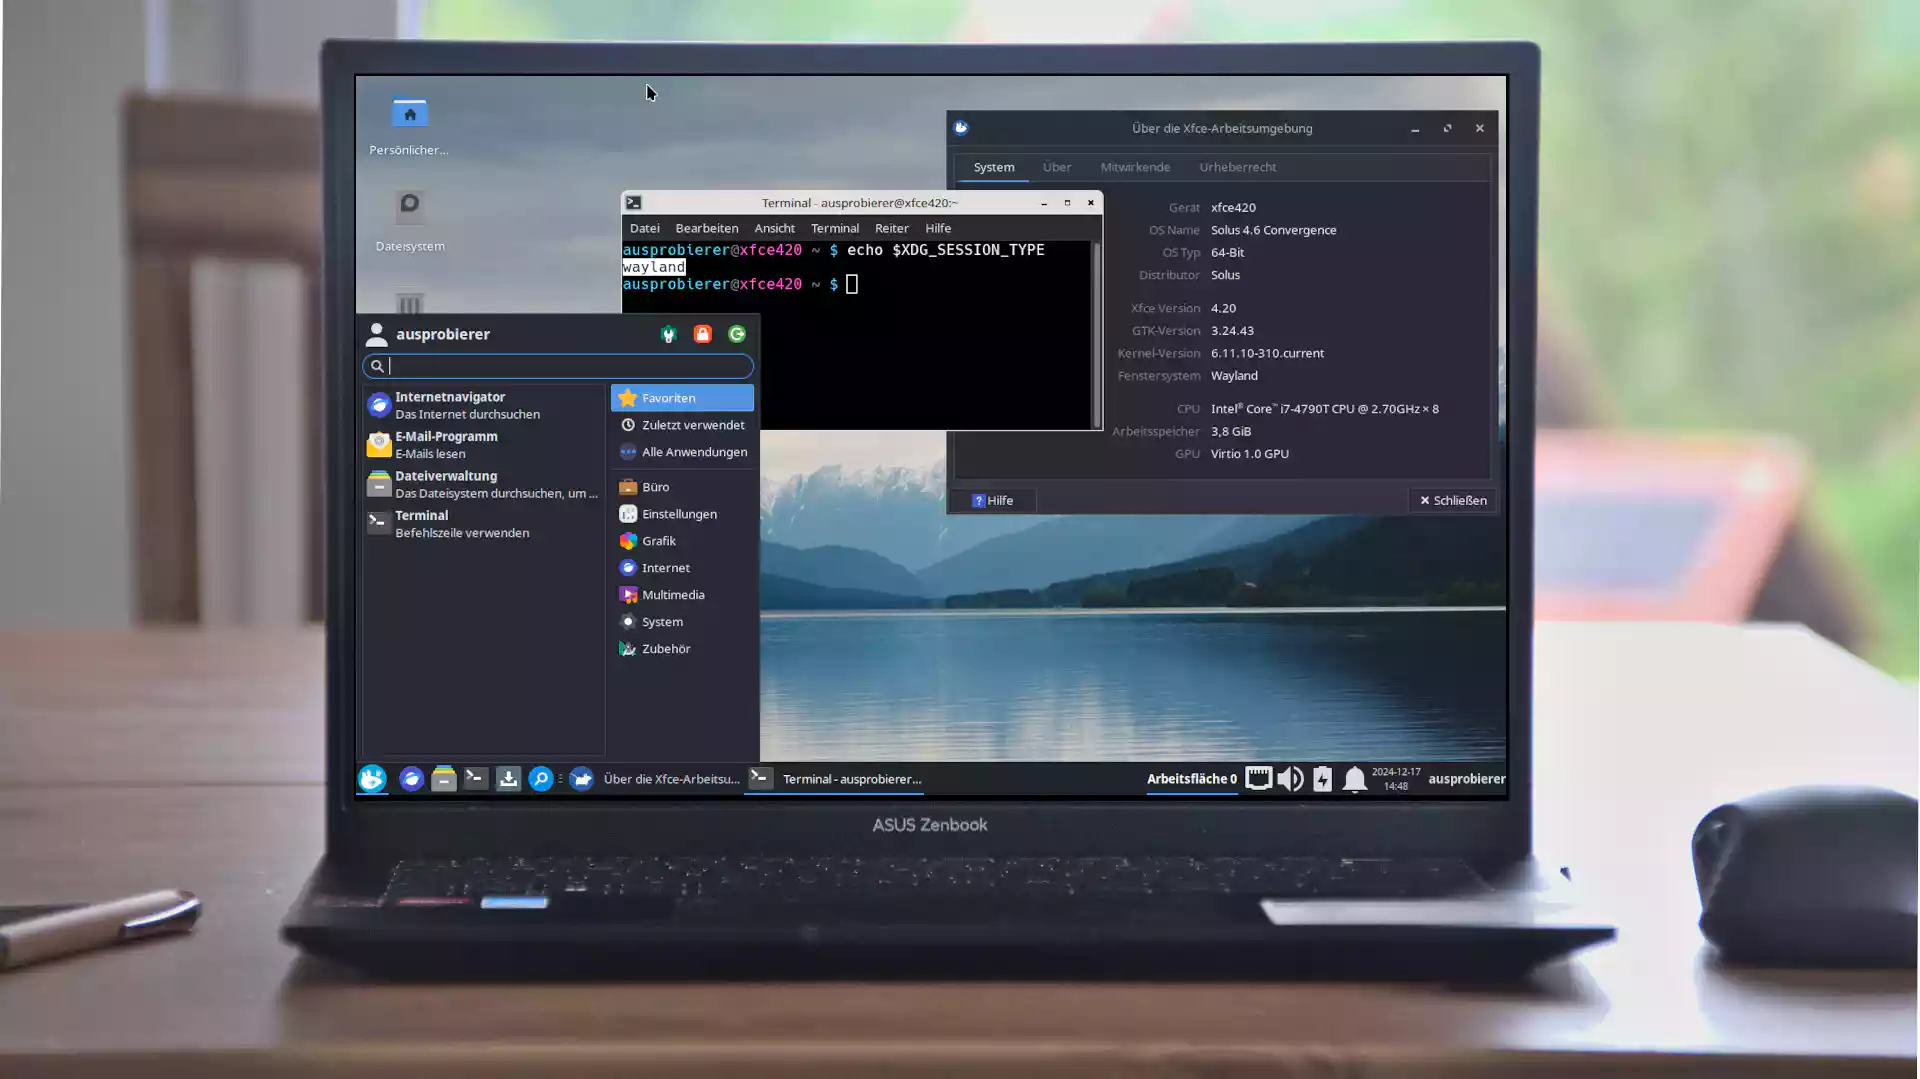Focus the Whisker menu search field
This screenshot has width=1920, height=1079.
click(558, 366)
